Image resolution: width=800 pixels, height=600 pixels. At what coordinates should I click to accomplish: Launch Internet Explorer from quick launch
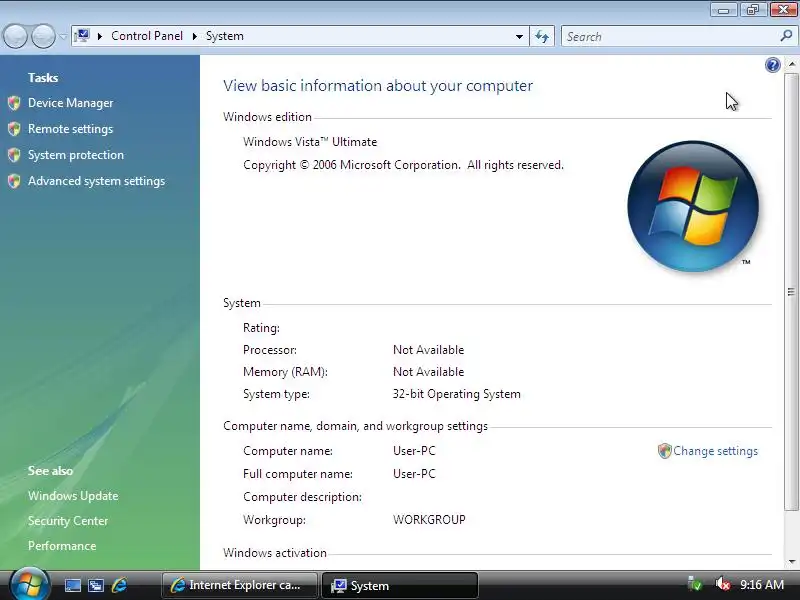tap(119, 585)
